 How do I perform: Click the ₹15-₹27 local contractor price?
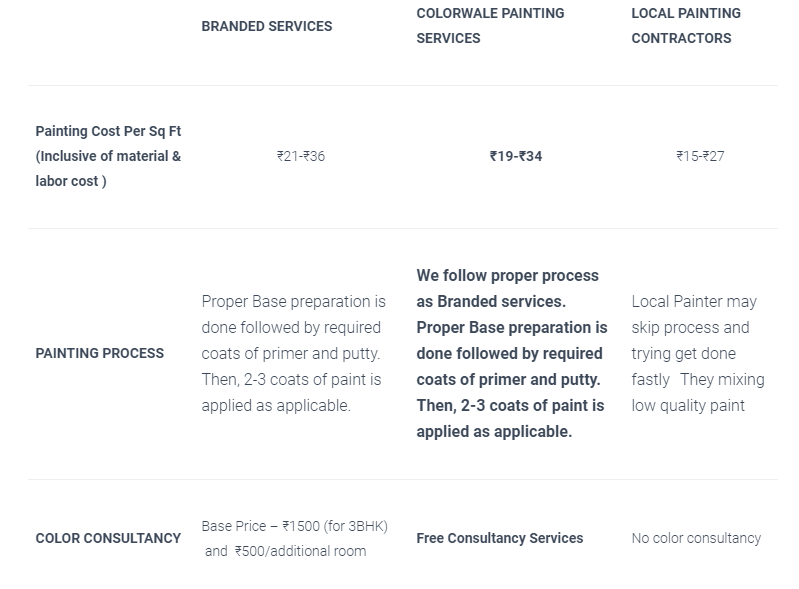pyautogui.click(x=700, y=156)
